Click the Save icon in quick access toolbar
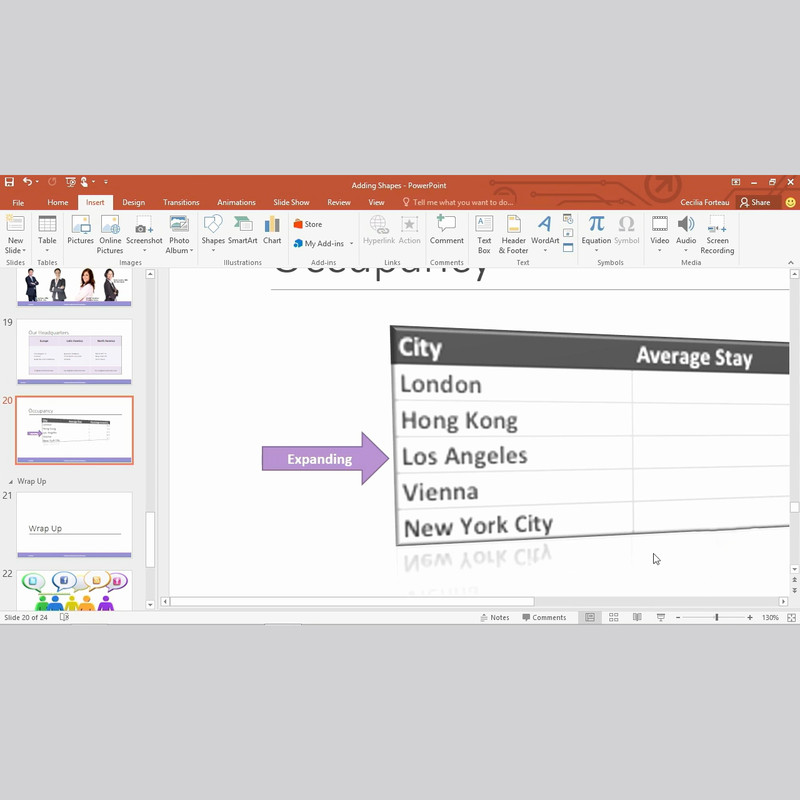Viewport: 800px width, 800px height. [x=9, y=182]
